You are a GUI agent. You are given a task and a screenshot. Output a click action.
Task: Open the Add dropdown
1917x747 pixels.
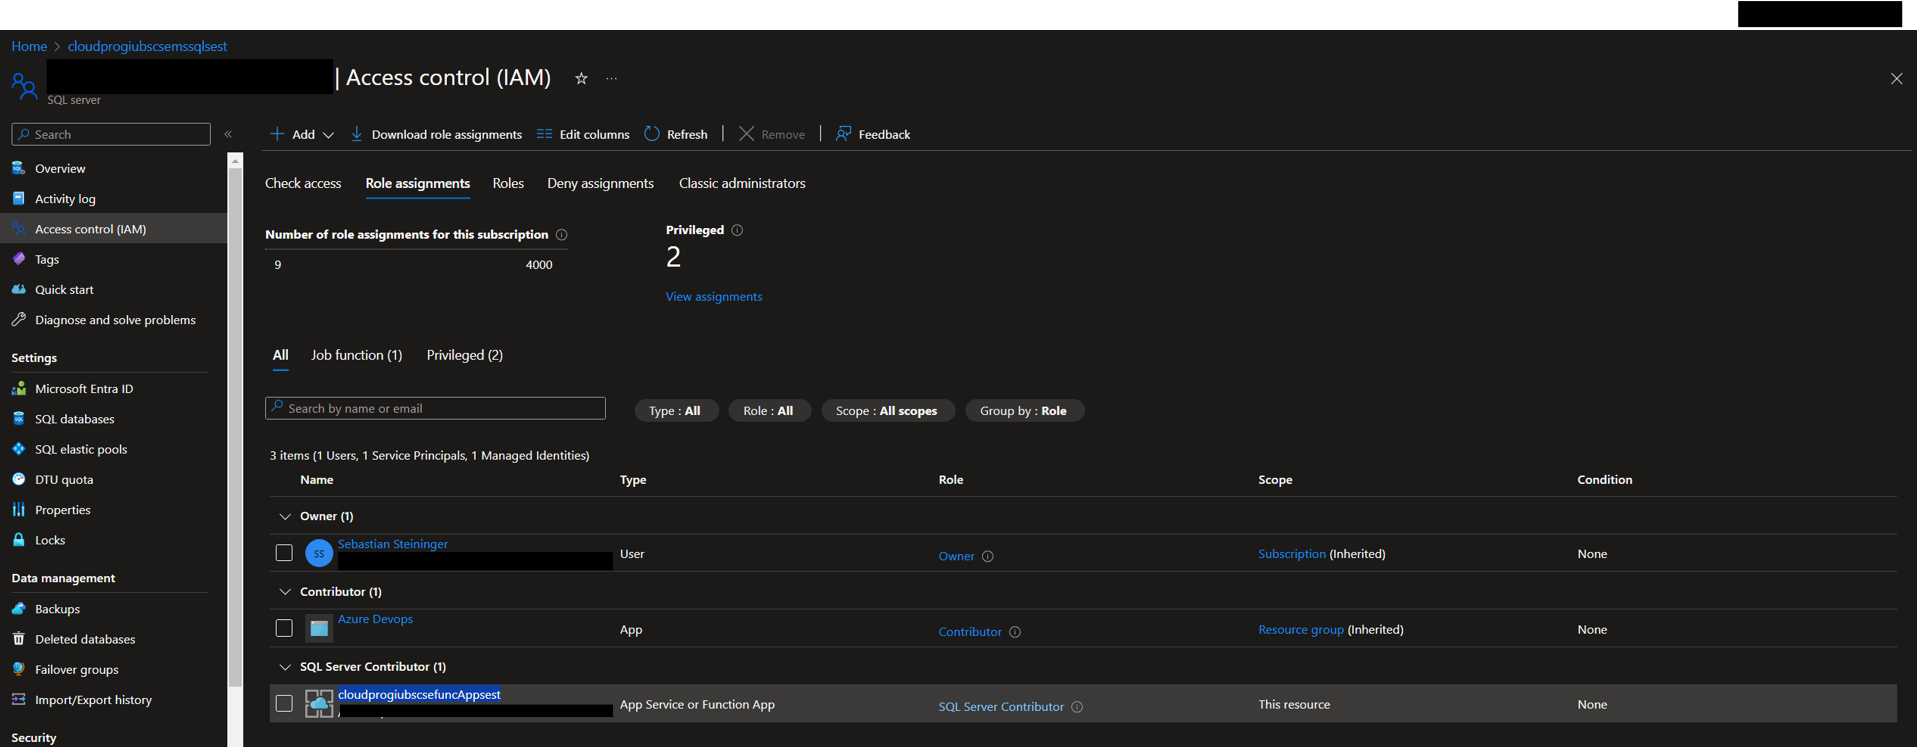coord(302,134)
